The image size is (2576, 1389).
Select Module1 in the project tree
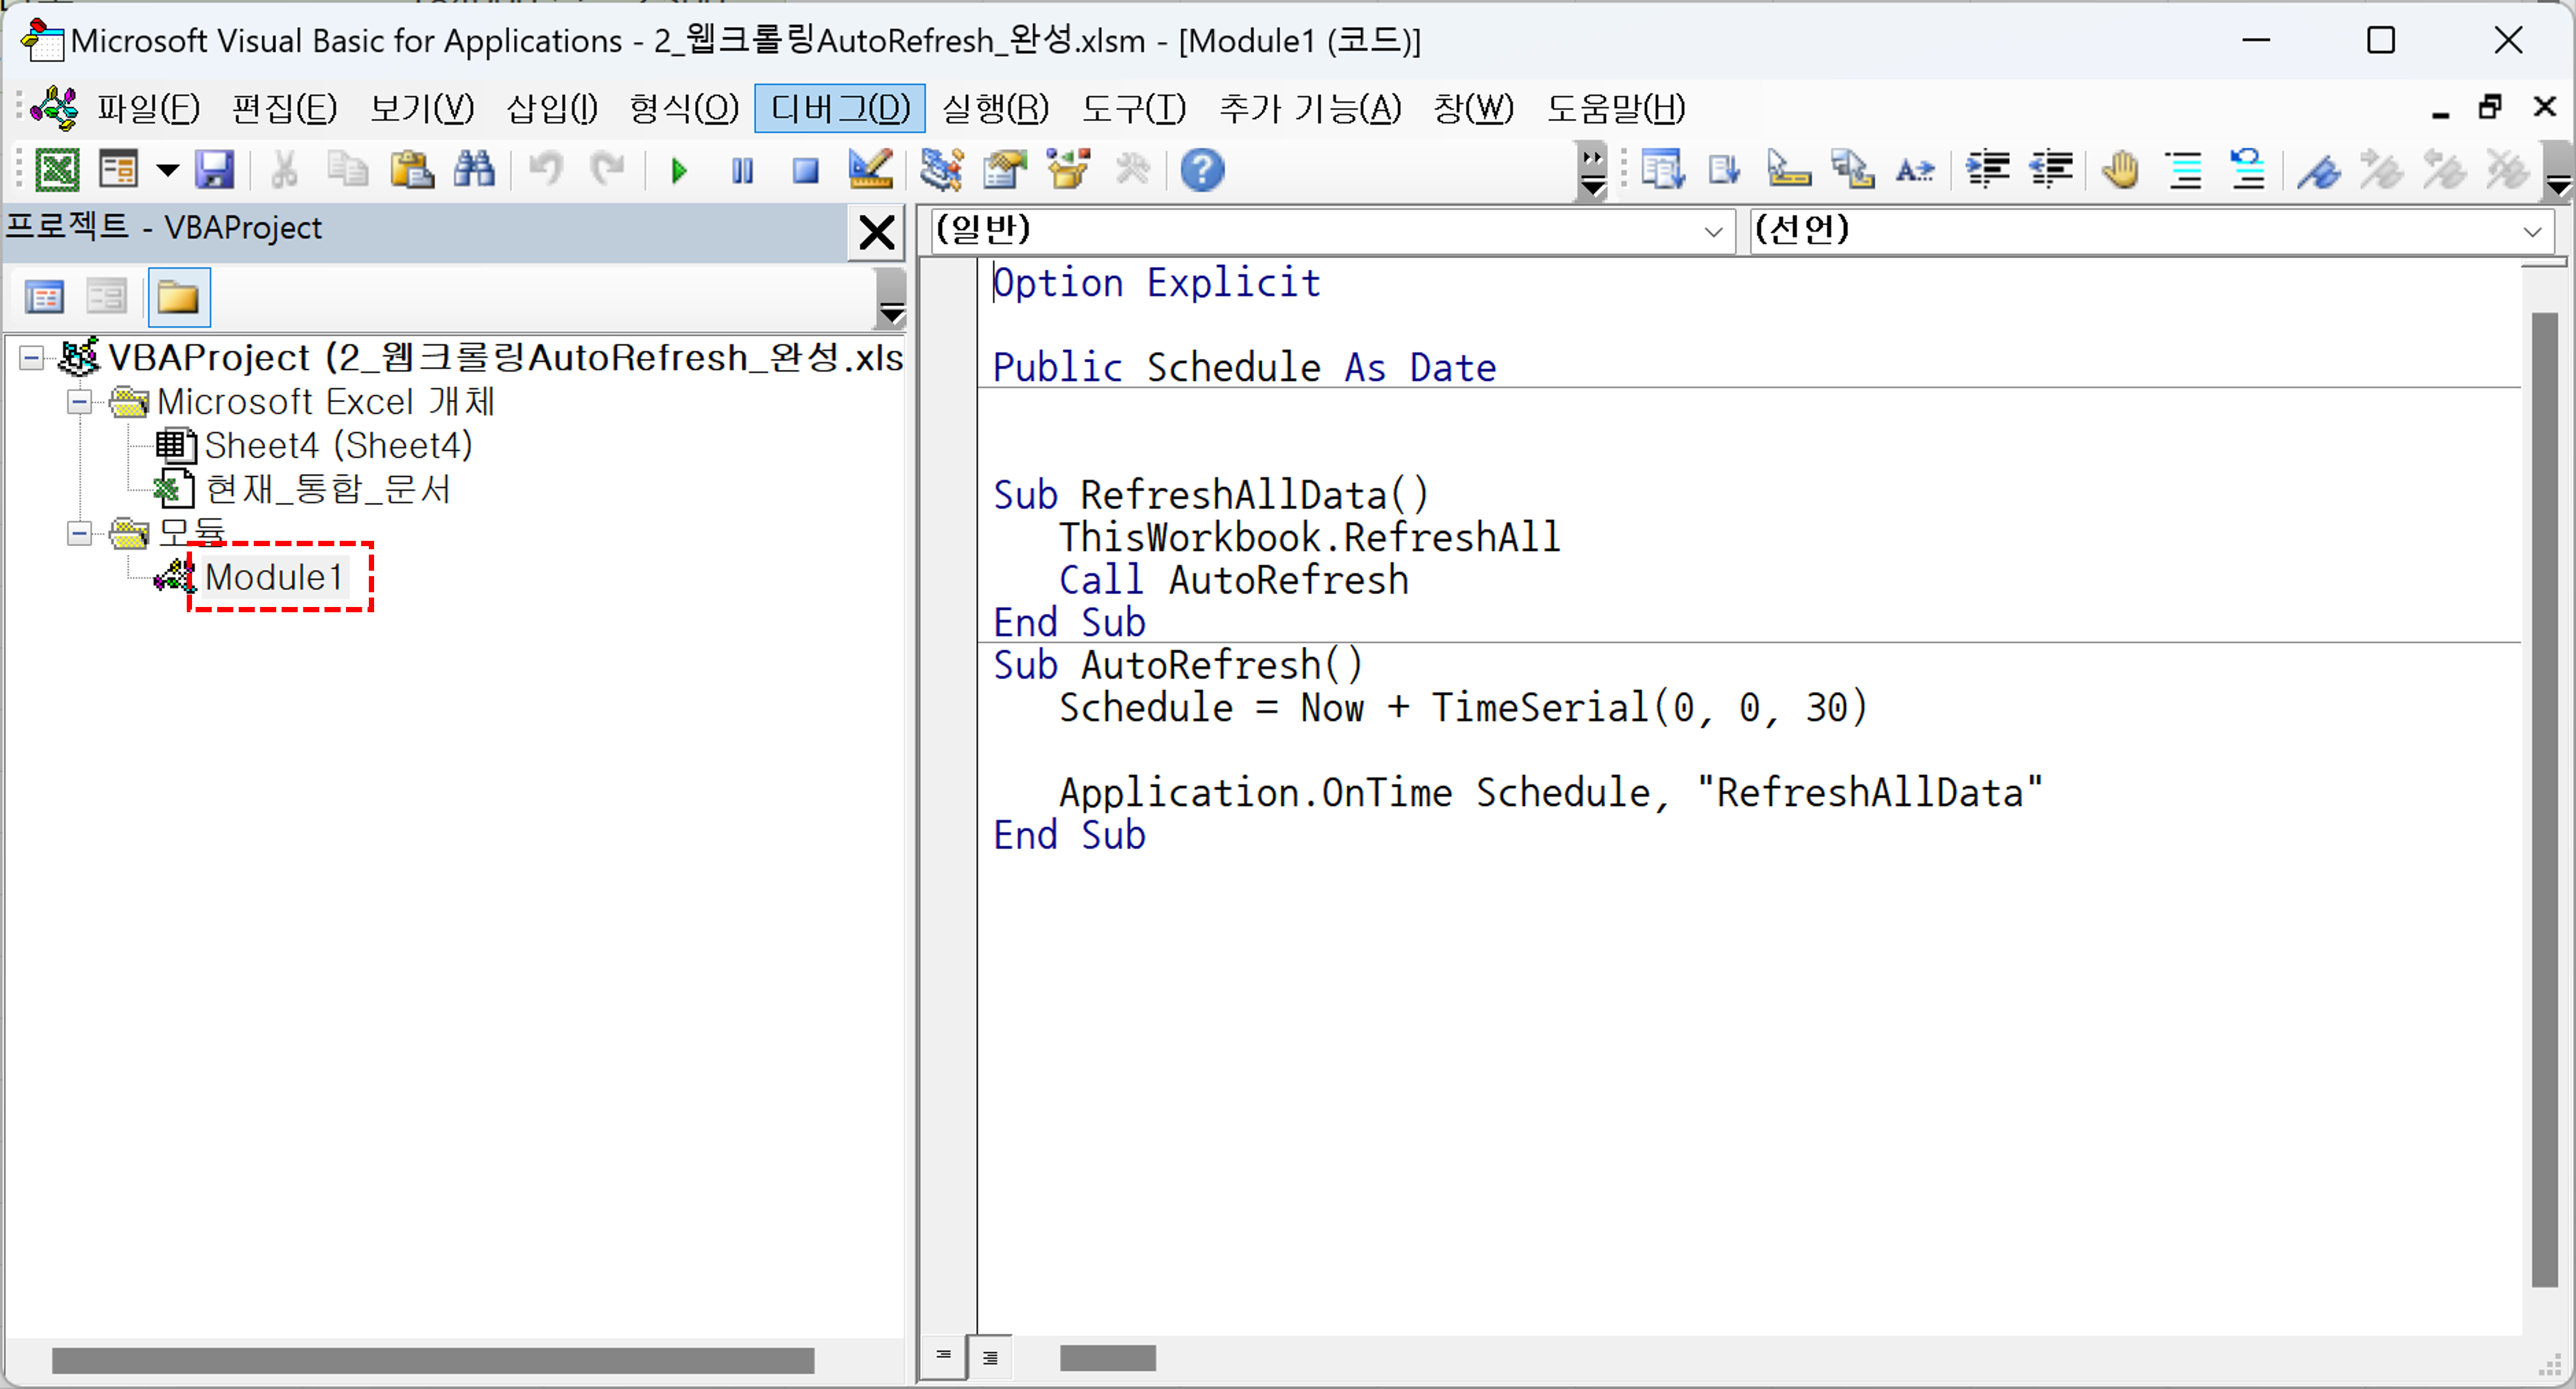pos(274,578)
